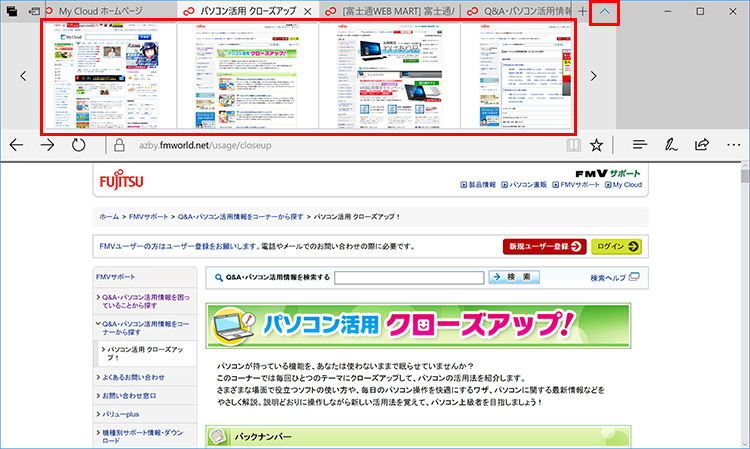Click the Forward navigation arrow

(x=47, y=145)
